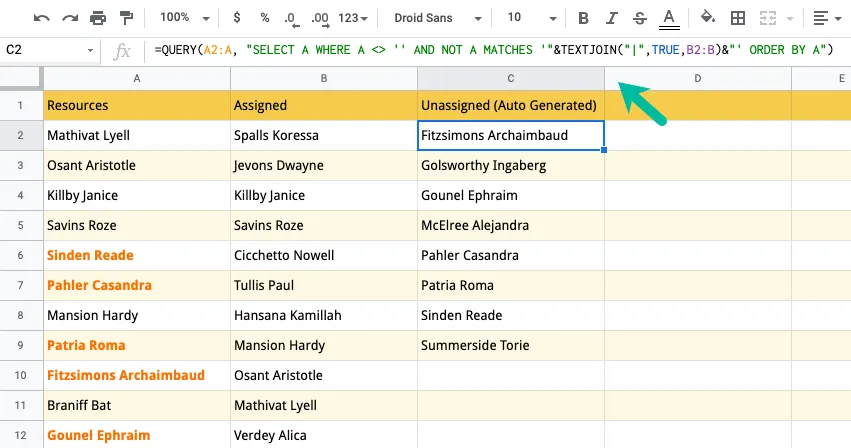Click the Verdey Alica cell
Screen dimensions: 851x448
pyautogui.click(x=324, y=435)
